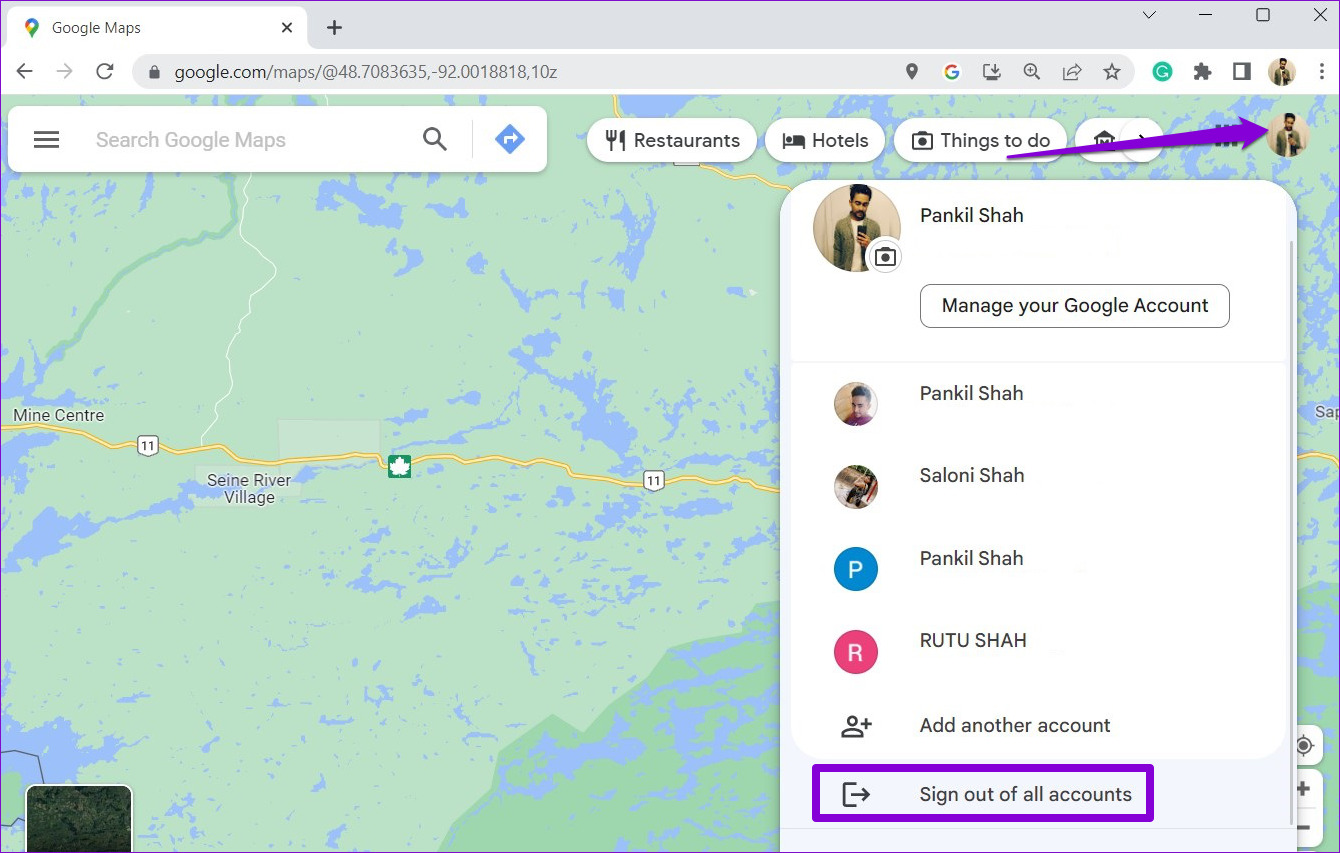Click the large Pankil Shah profile photo
The height and width of the screenshot is (853, 1340).
point(856,228)
